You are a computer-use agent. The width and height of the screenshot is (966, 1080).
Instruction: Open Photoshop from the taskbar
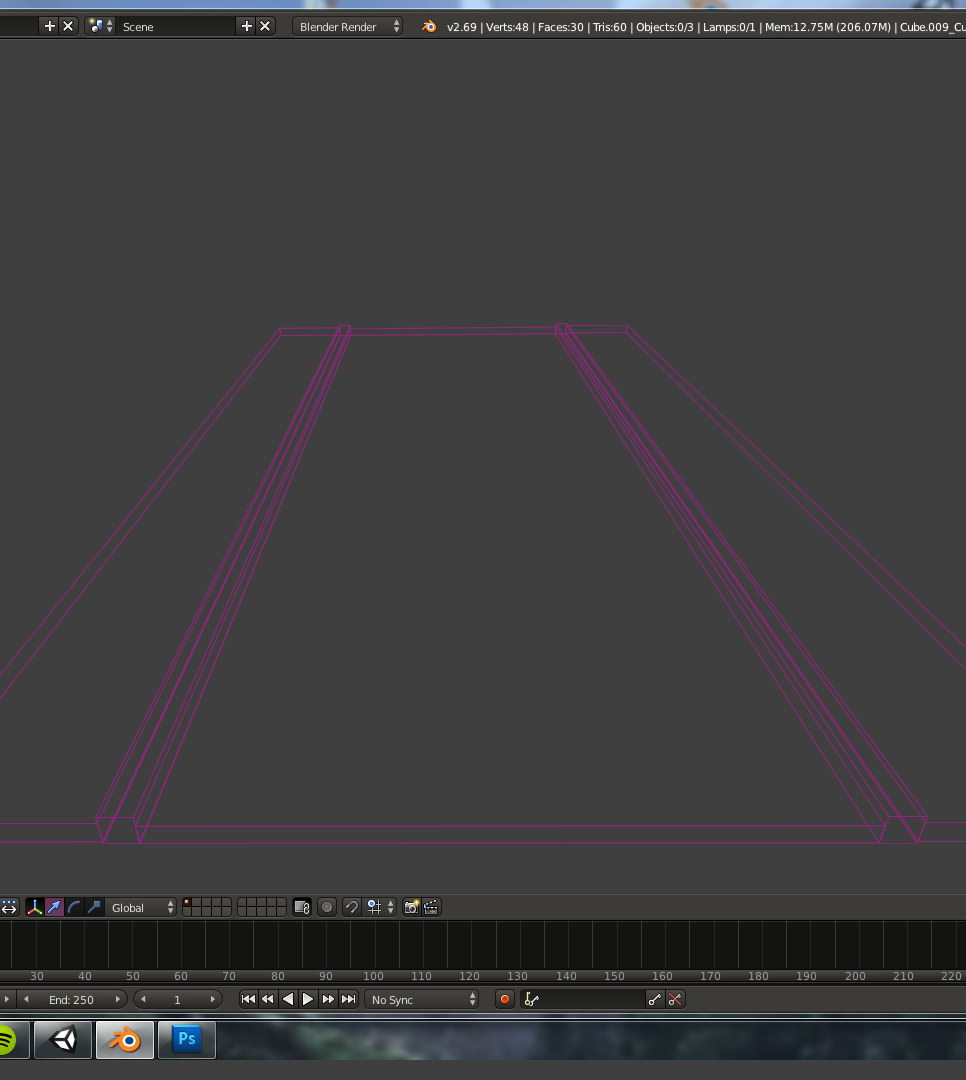(x=187, y=1039)
